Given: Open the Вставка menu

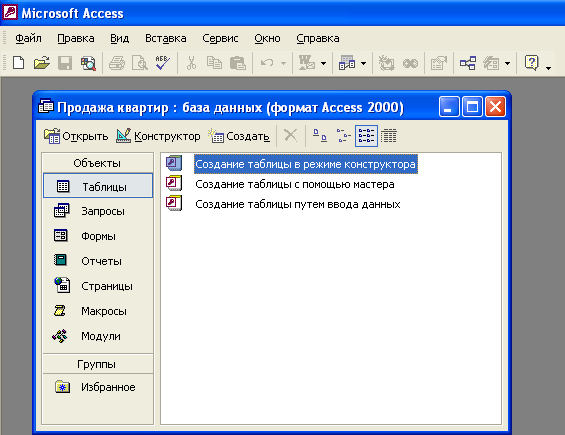Looking at the screenshot, I should (165, 38).
